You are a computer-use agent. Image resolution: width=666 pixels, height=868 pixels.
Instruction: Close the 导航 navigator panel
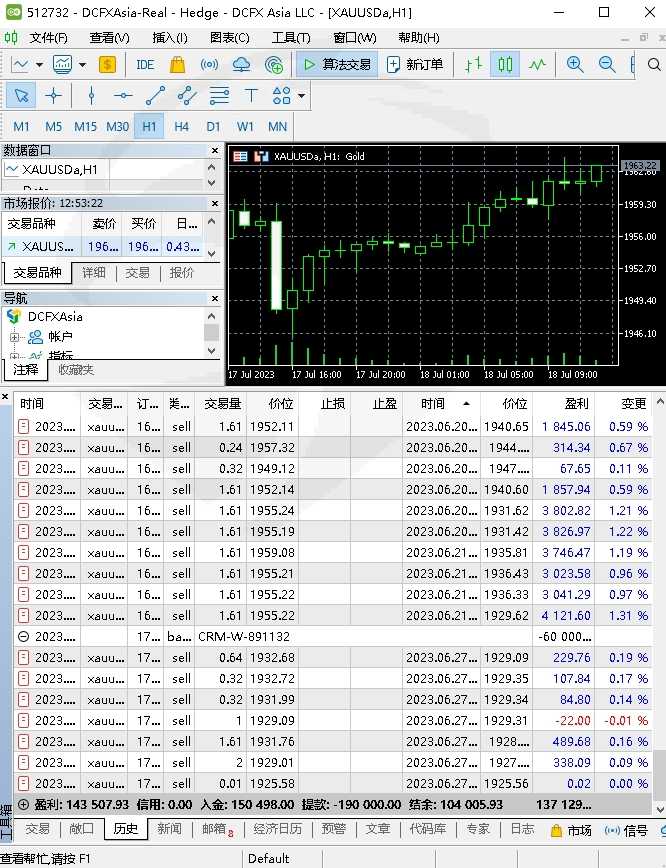click(x=215, y=299)
